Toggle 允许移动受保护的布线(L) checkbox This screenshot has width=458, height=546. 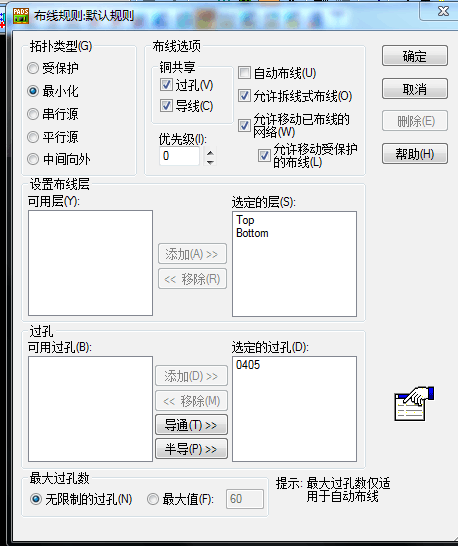264,155
